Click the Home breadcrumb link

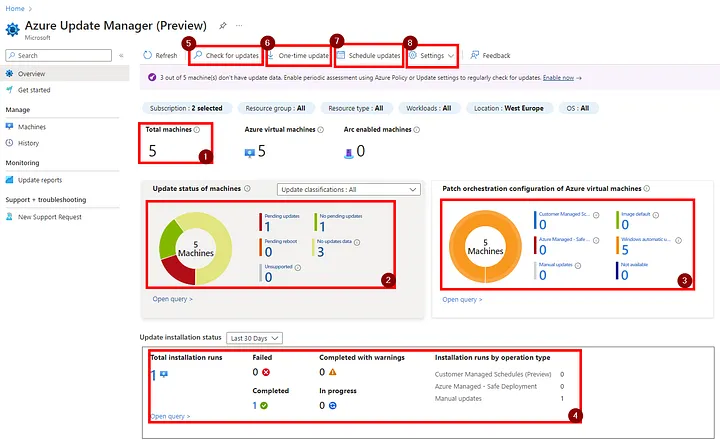[x=16, y=7]
